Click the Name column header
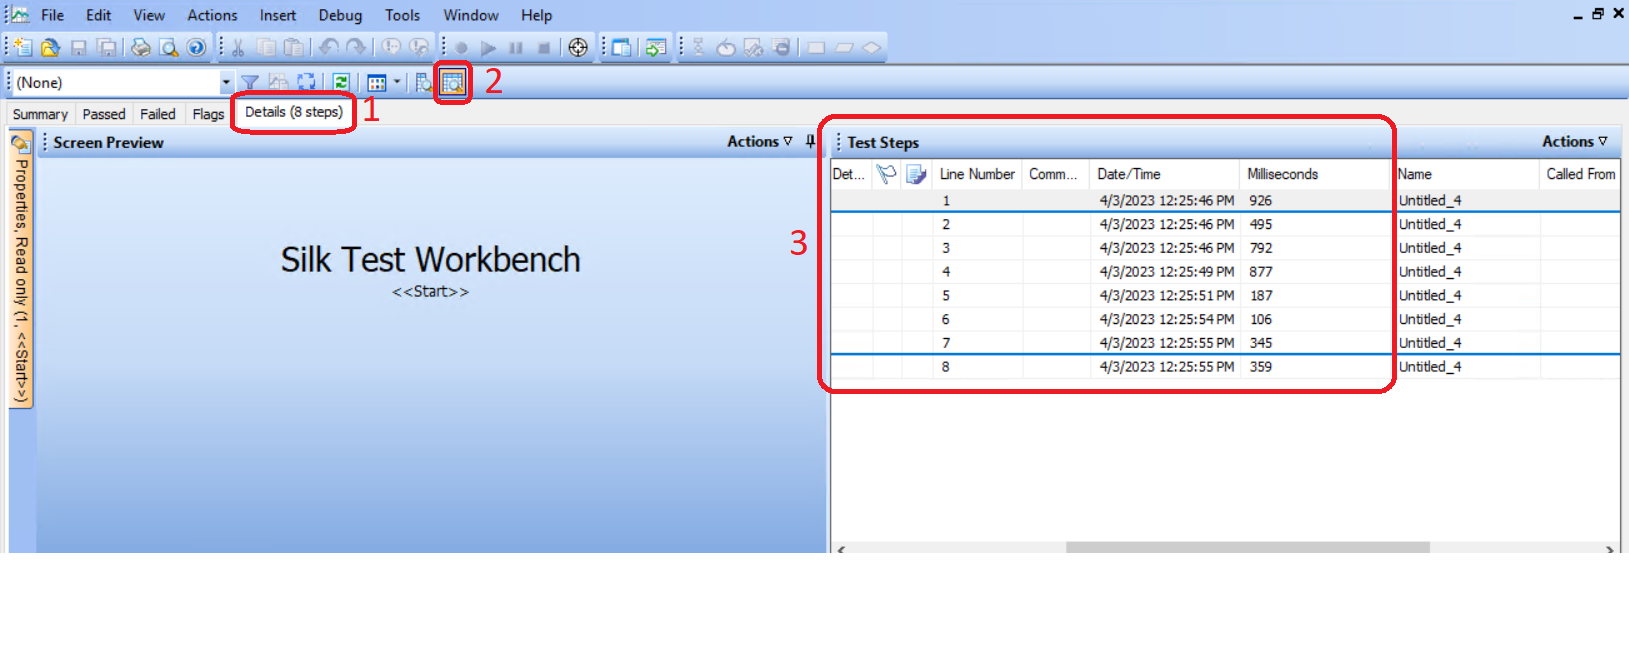Screen dimensions: 1629x648 coord(1467,174)
